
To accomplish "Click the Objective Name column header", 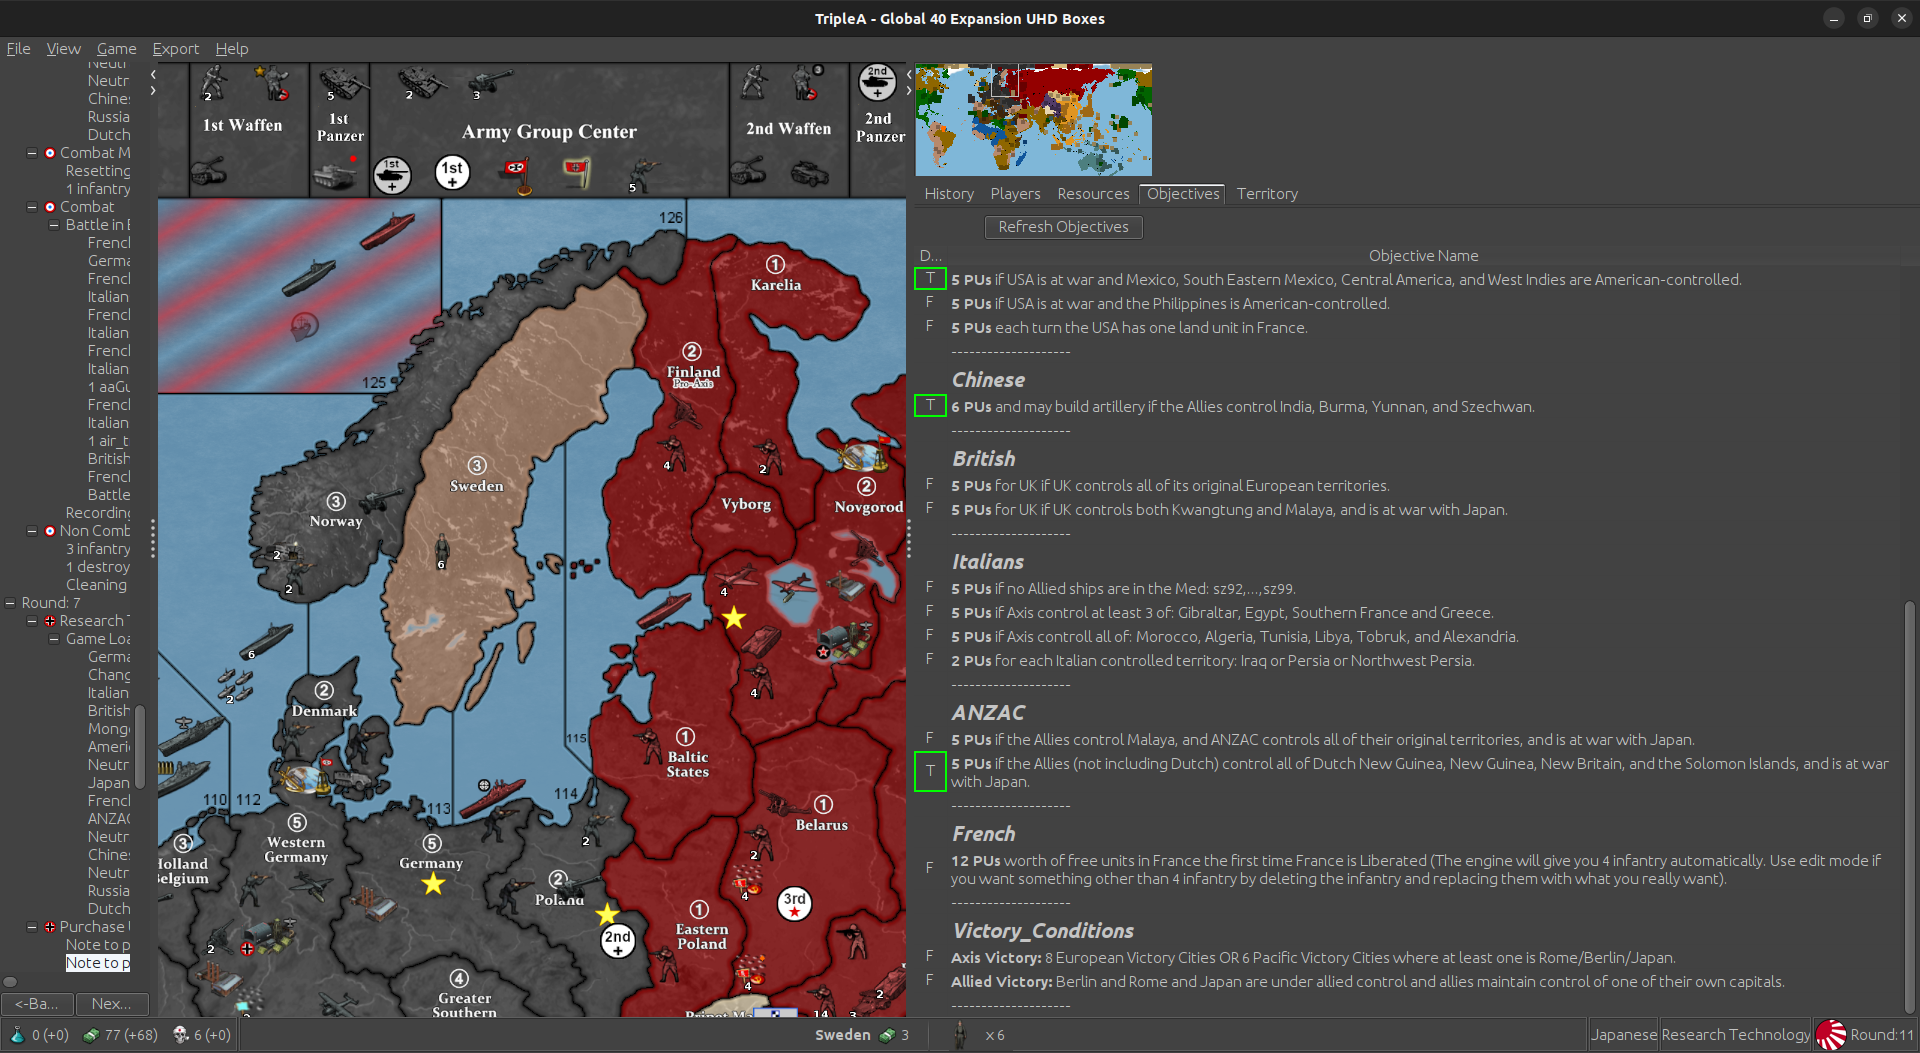I will pyautogui.click(x=1423, y=256).
